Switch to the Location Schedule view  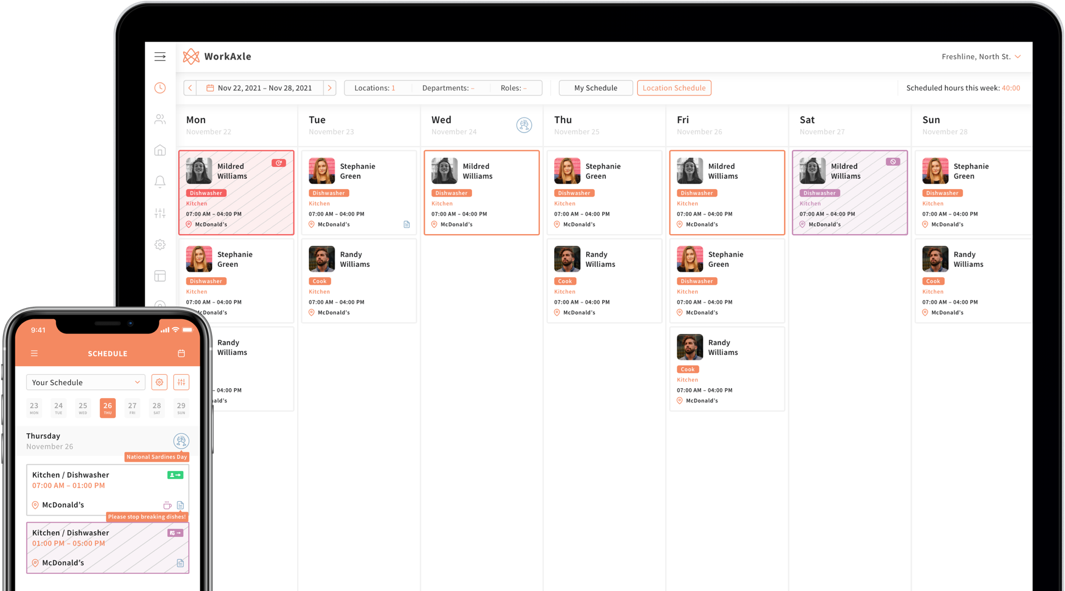click(x=674, y=88)
